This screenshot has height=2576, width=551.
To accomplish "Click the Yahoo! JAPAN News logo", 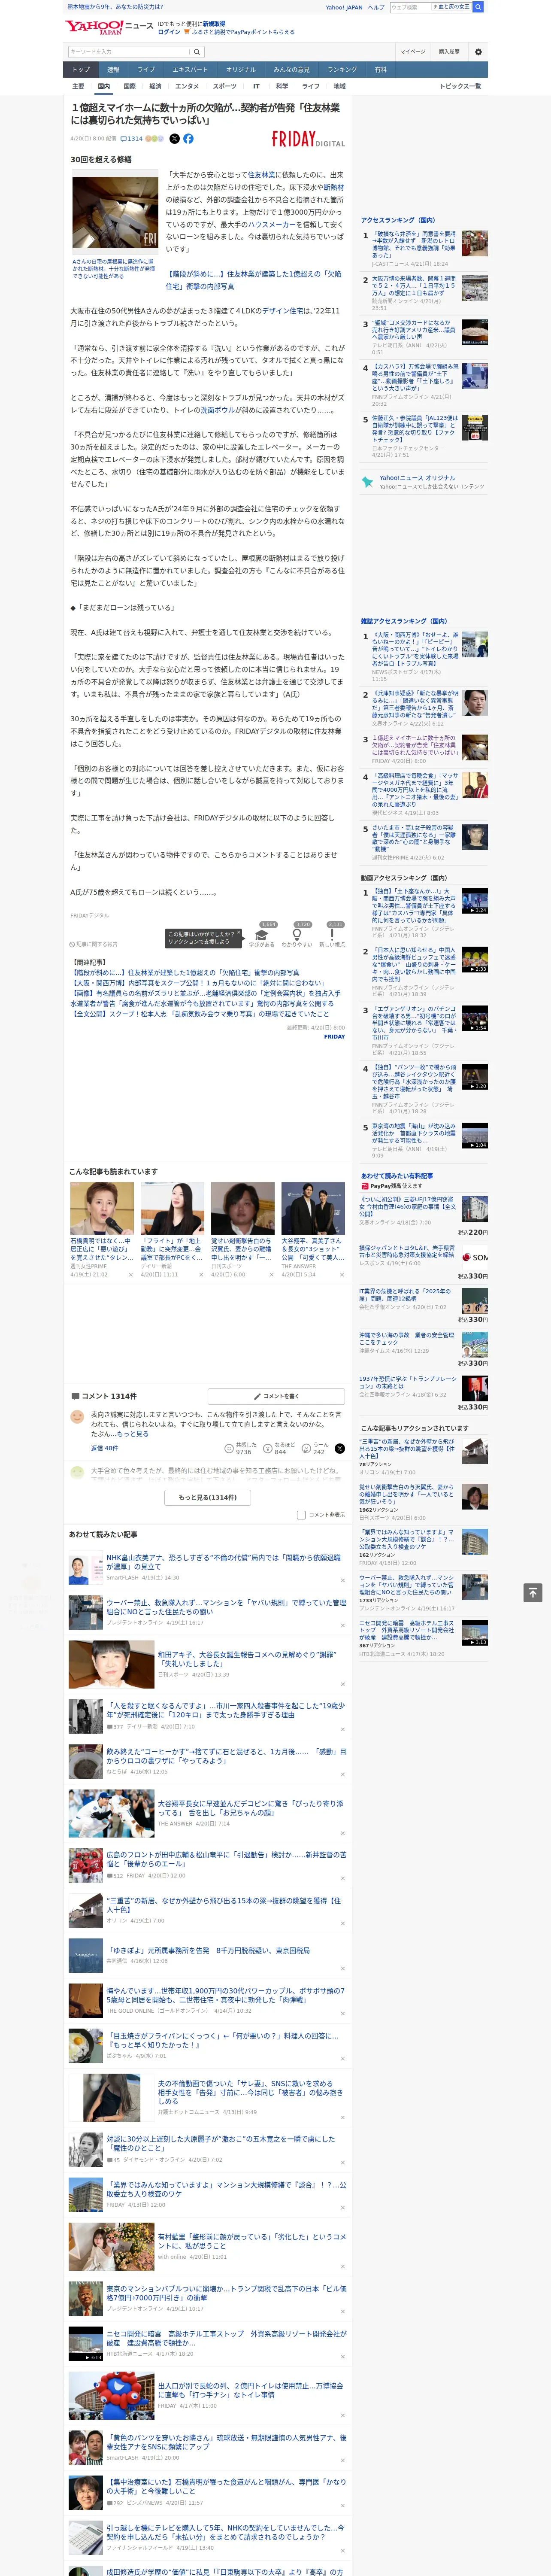I will 109,27.
